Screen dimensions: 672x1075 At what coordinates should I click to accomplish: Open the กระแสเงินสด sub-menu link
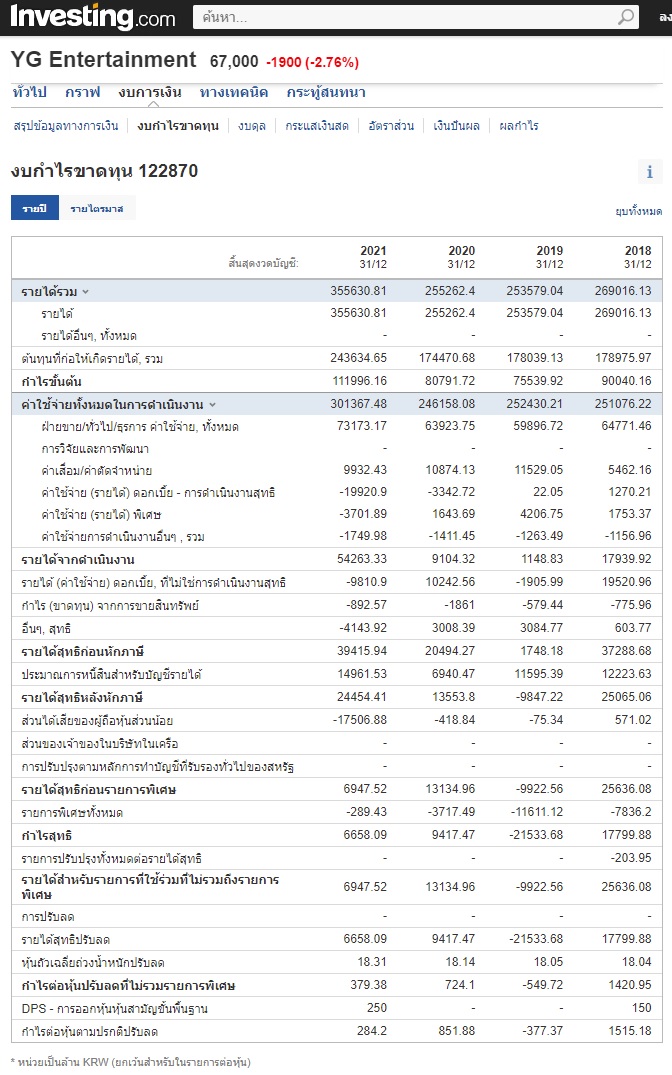click(x=317, y=125)
